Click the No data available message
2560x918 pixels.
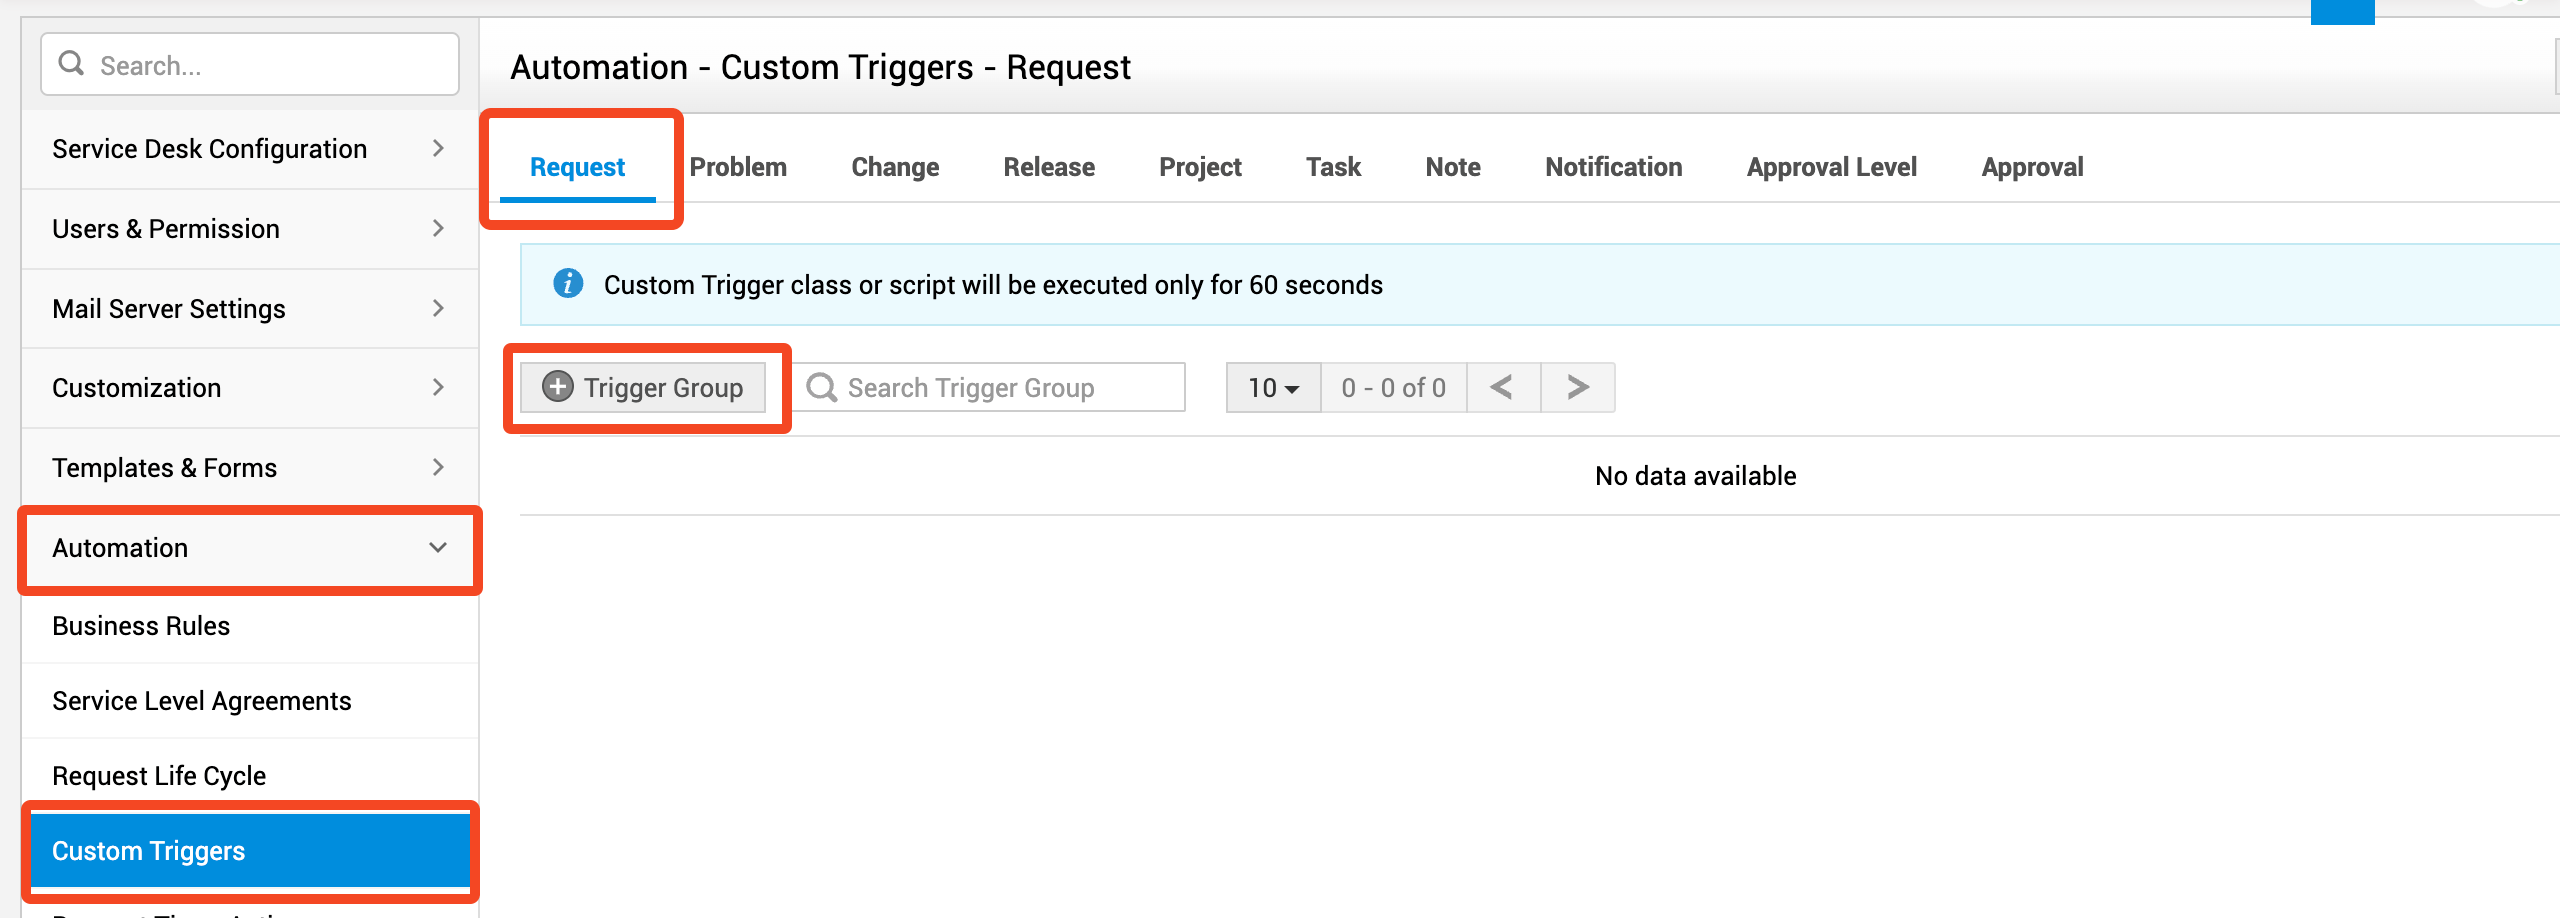coord(1695,476)
